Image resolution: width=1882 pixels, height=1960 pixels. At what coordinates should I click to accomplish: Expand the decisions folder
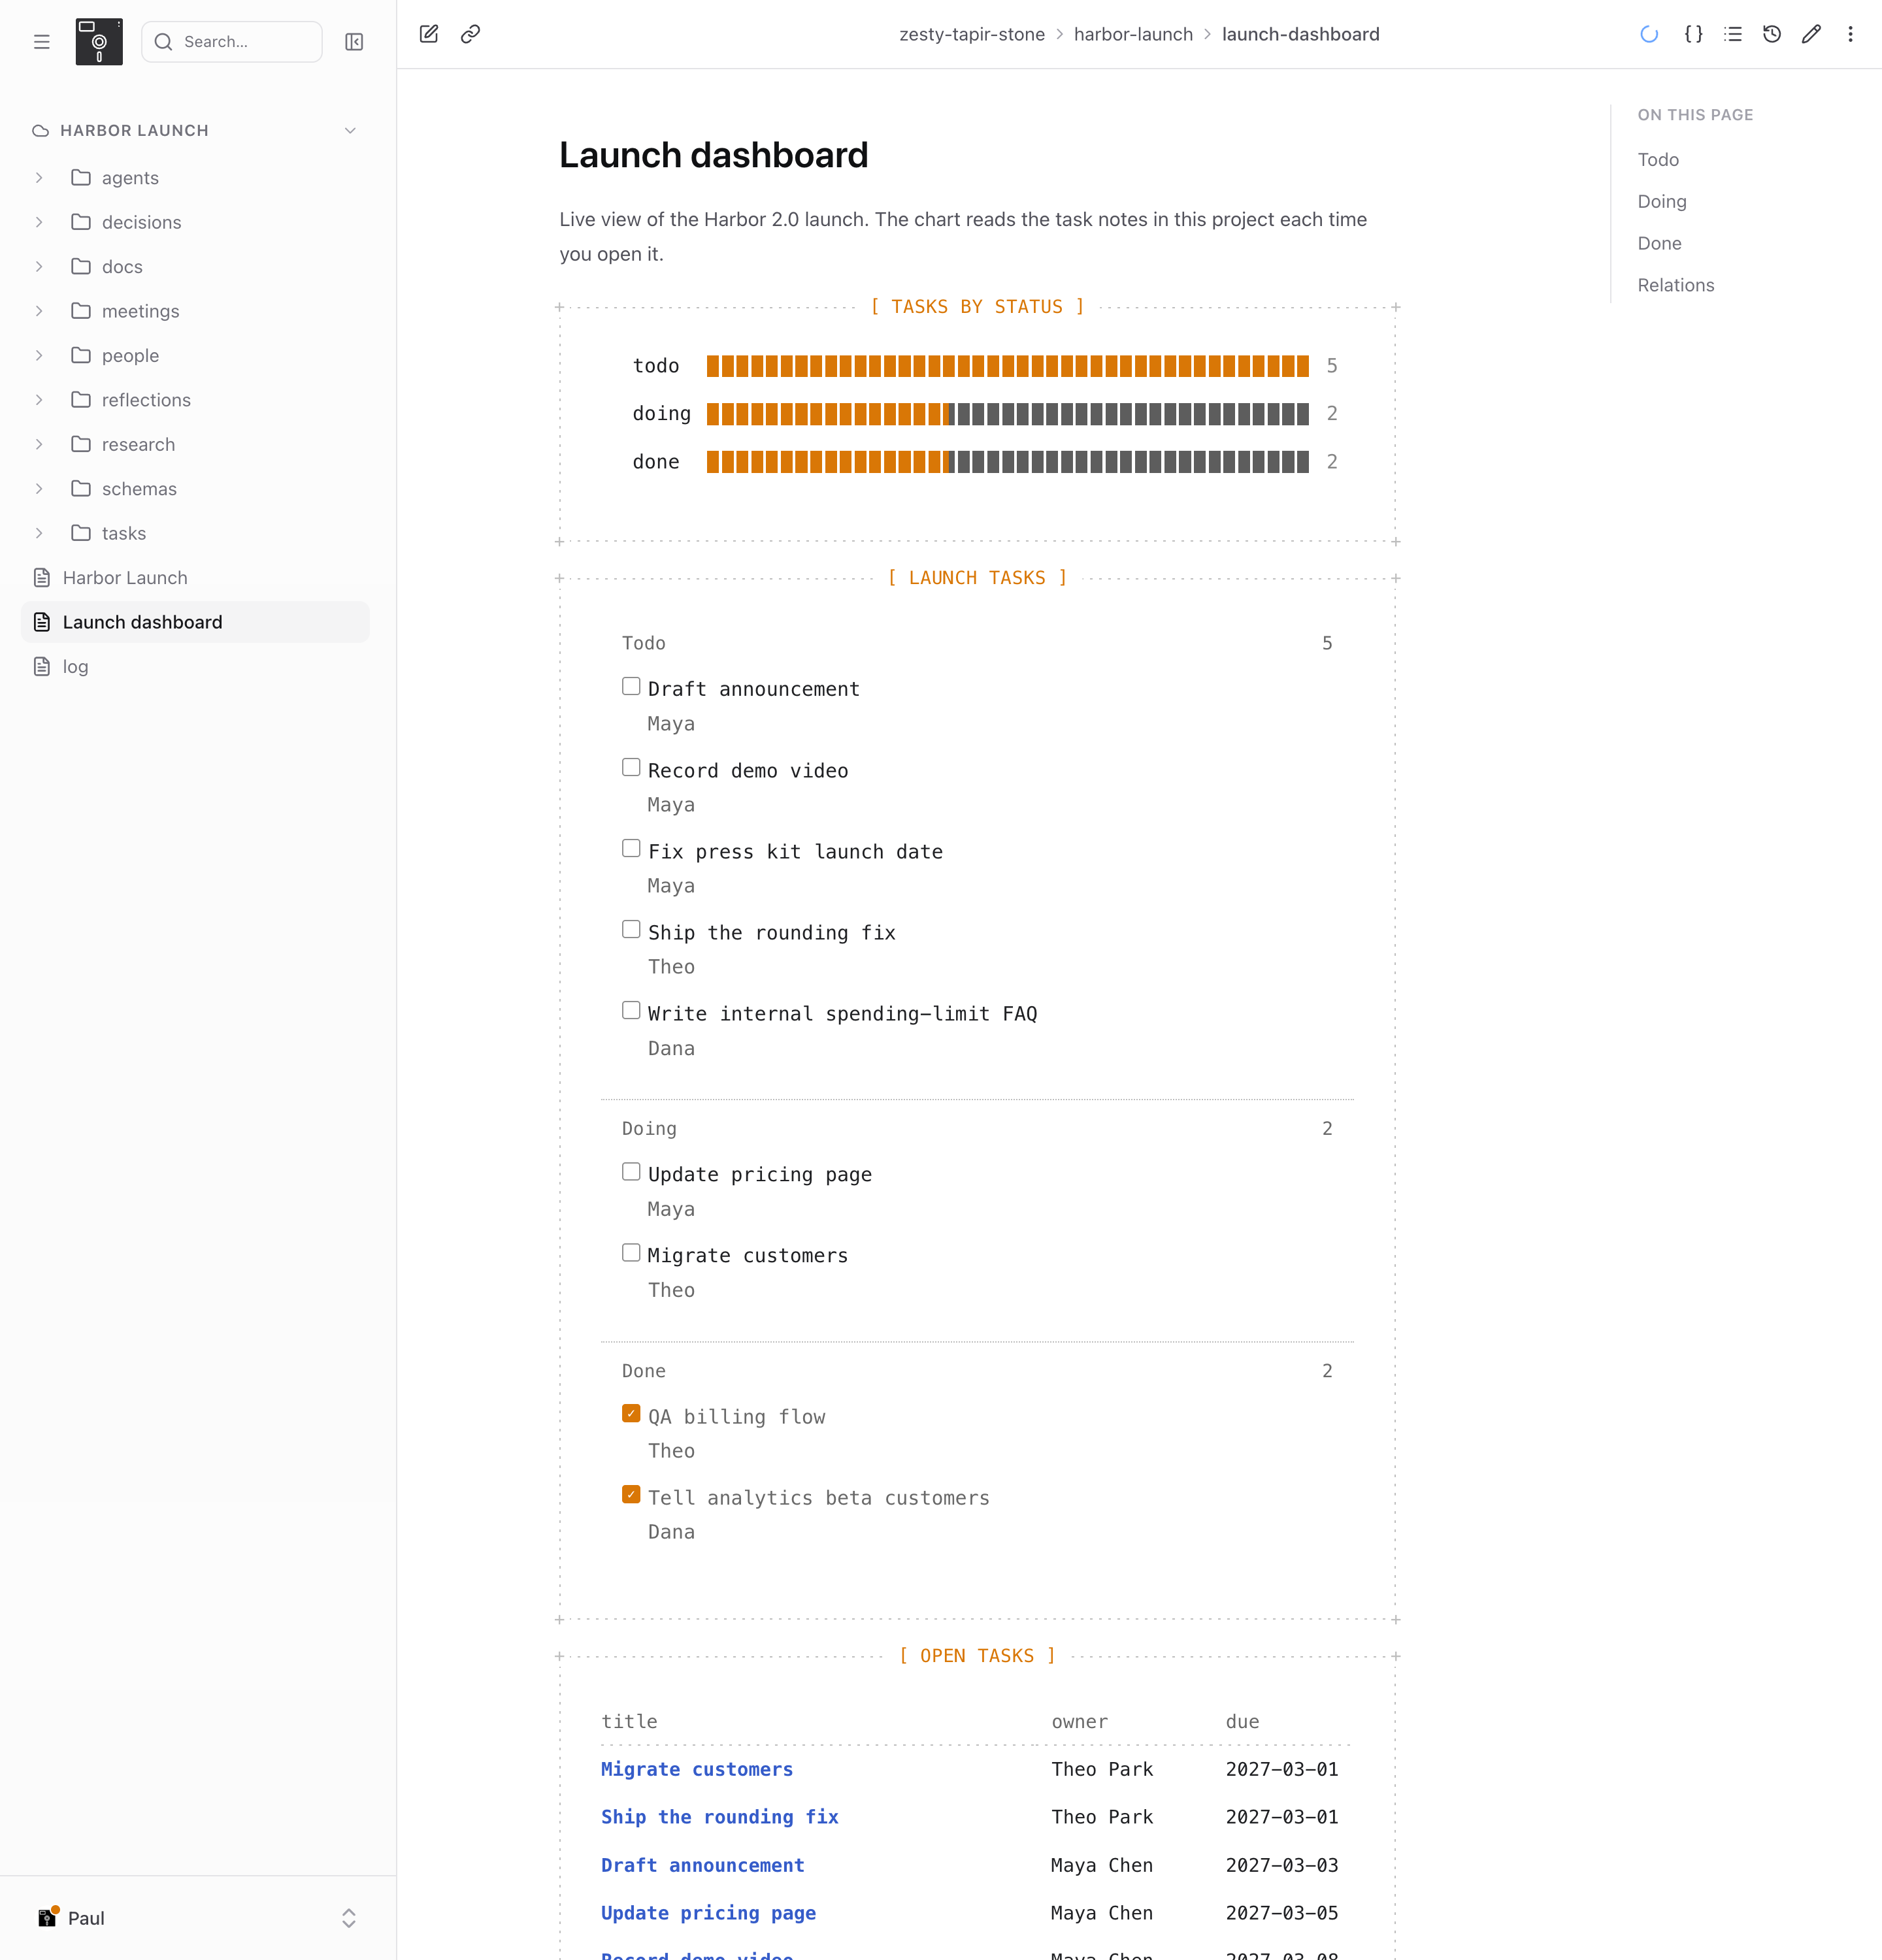pyautogui.click(x=39, y=222)
